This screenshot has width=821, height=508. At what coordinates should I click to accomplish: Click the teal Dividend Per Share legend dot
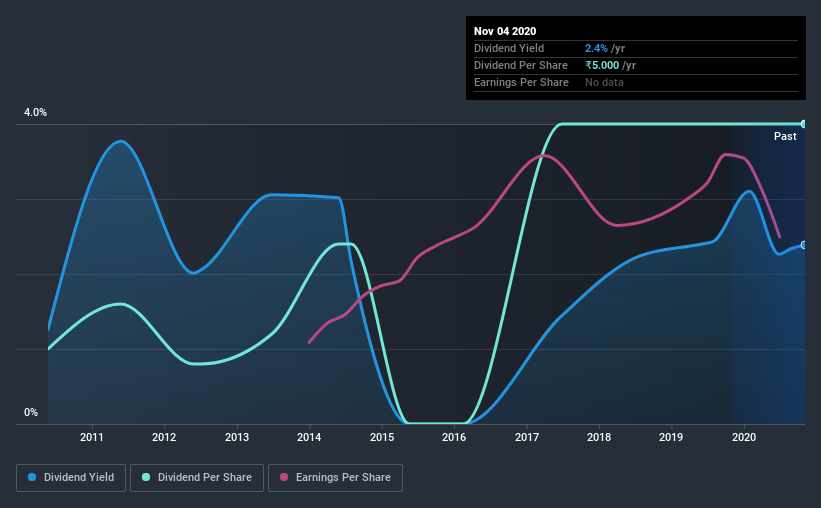(146, 477)
